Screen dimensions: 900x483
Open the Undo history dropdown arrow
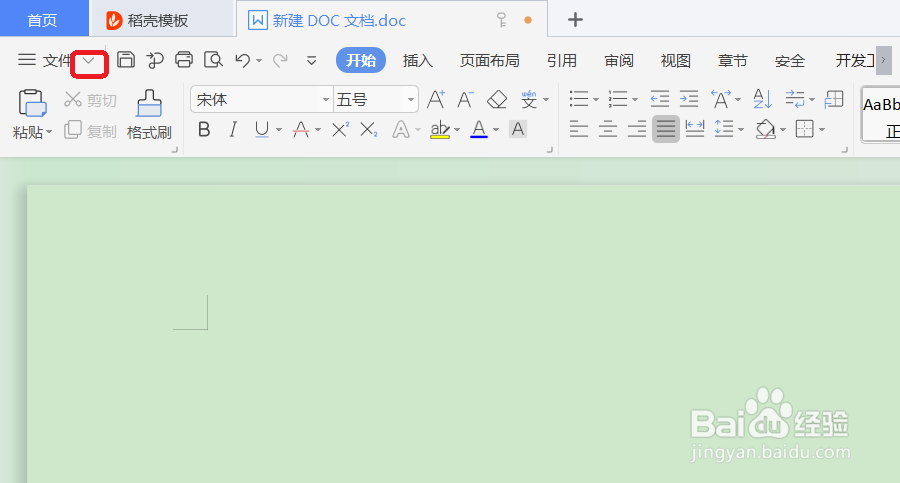[259, 61]
